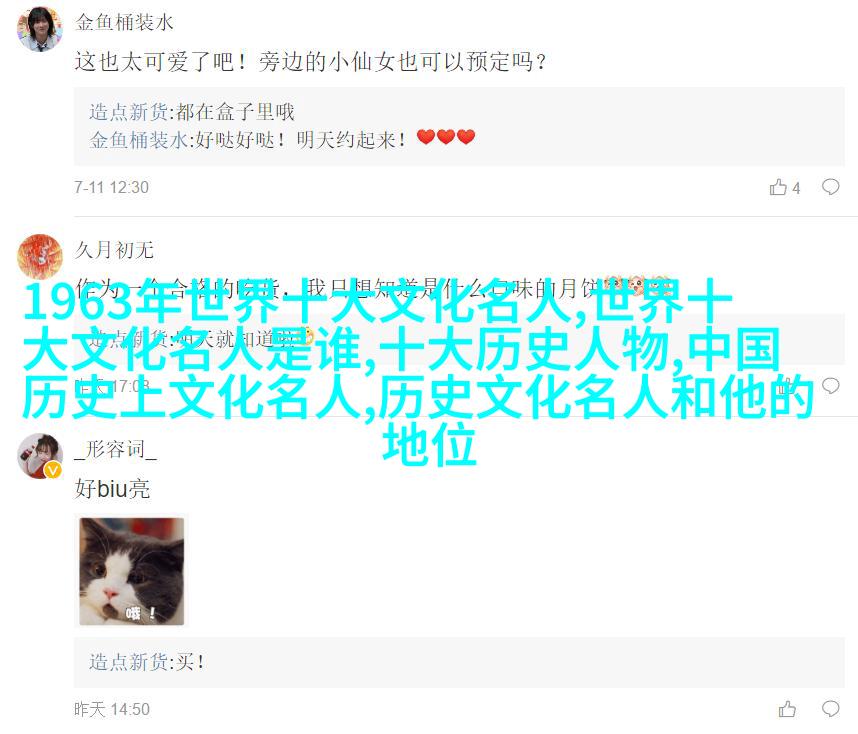Image resolution: width=858 pixels, height=734 pixels.
Task: View the cat image in 好biu亮 comment
Action: 132,571
